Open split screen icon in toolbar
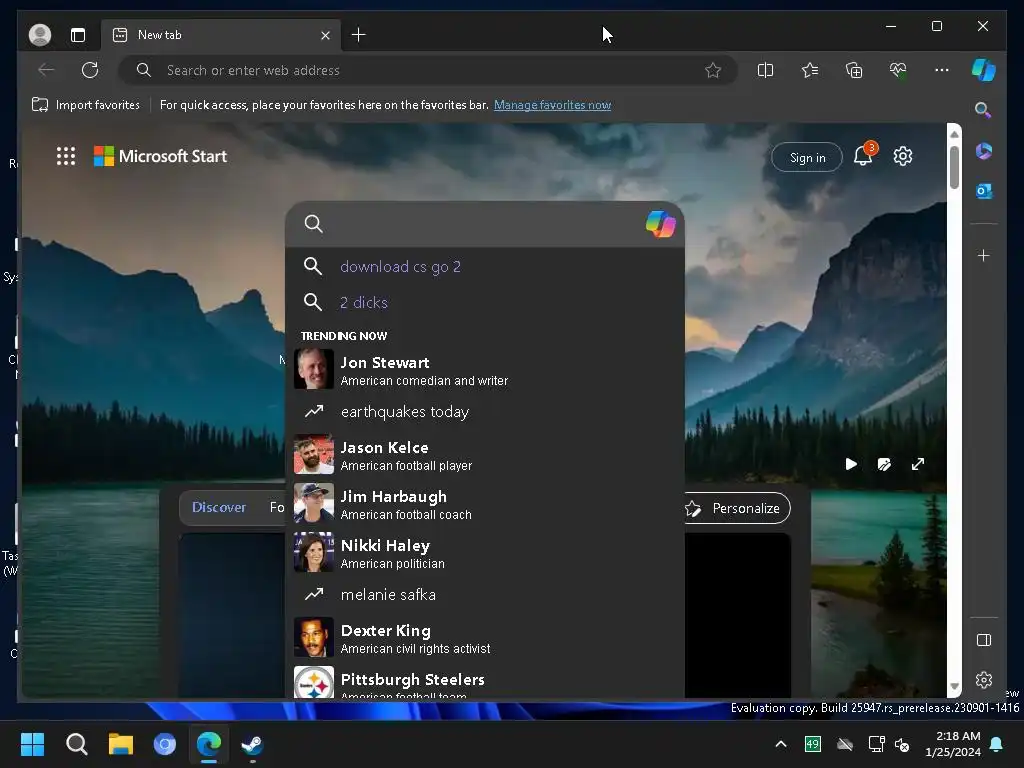This screenshot has width=1024, height=768. [765, 70]
